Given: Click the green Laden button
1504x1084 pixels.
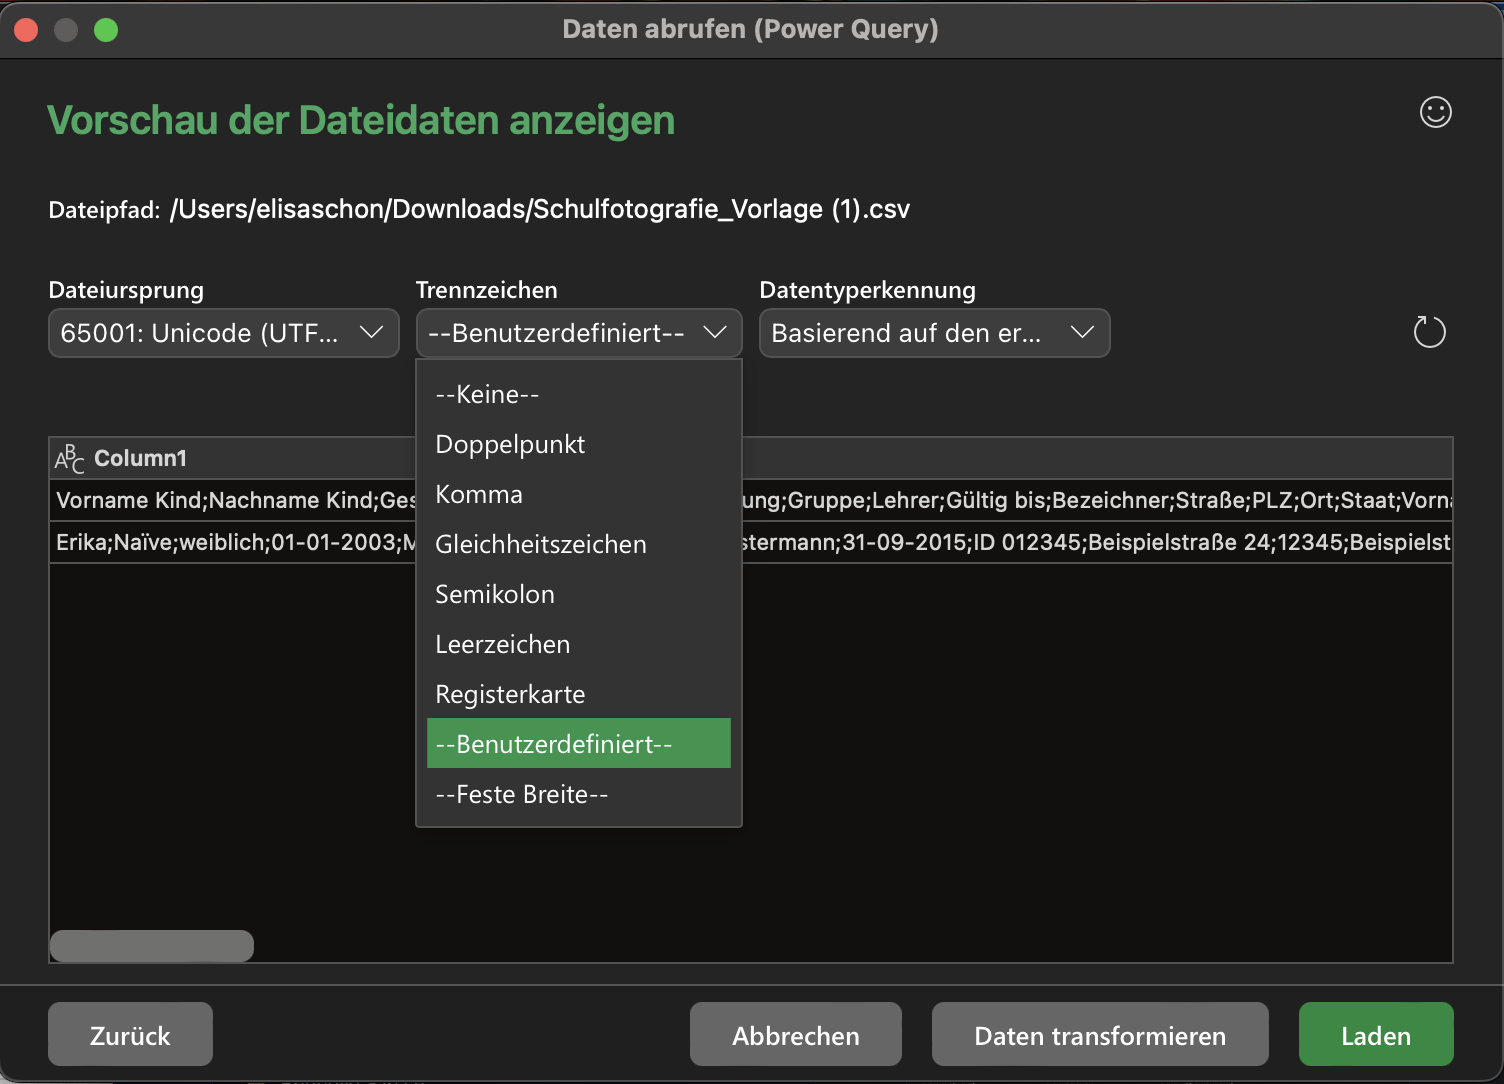Looking at the screenshot, I should [x=1376, y=1035].
